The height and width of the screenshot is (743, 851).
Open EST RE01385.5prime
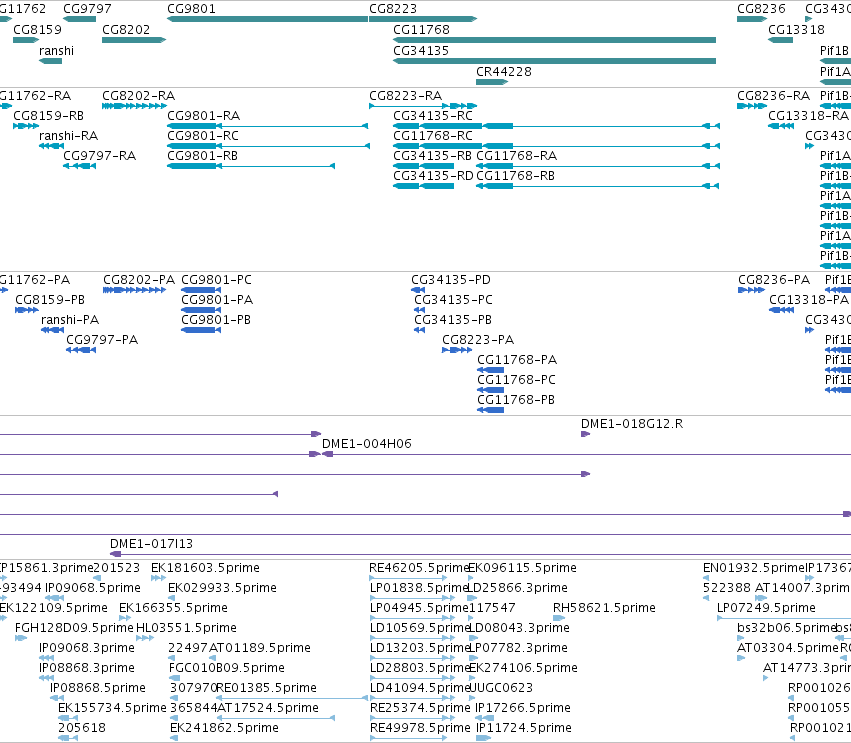click(x=266, y=688)
